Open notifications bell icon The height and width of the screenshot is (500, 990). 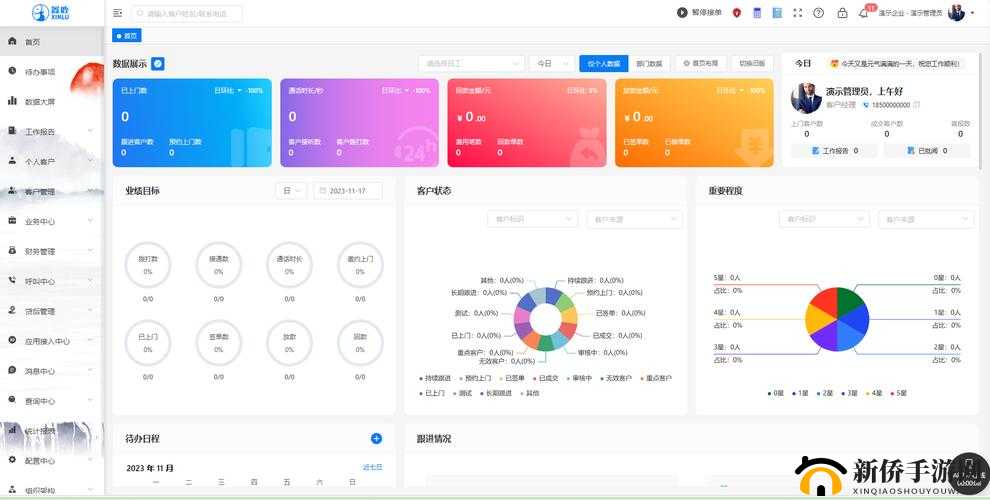pyautogui.click(x=863, y=13)
